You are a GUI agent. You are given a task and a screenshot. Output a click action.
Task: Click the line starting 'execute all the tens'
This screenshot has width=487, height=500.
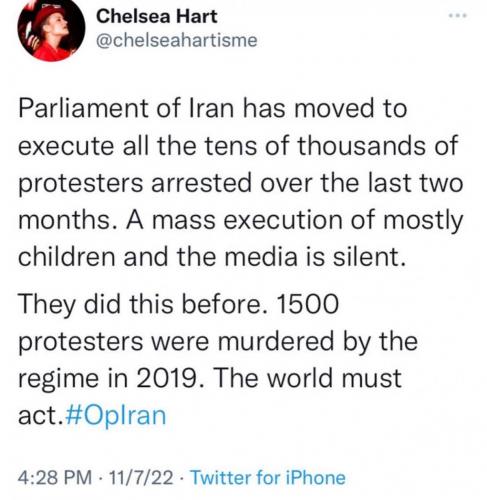click(238, 146)
